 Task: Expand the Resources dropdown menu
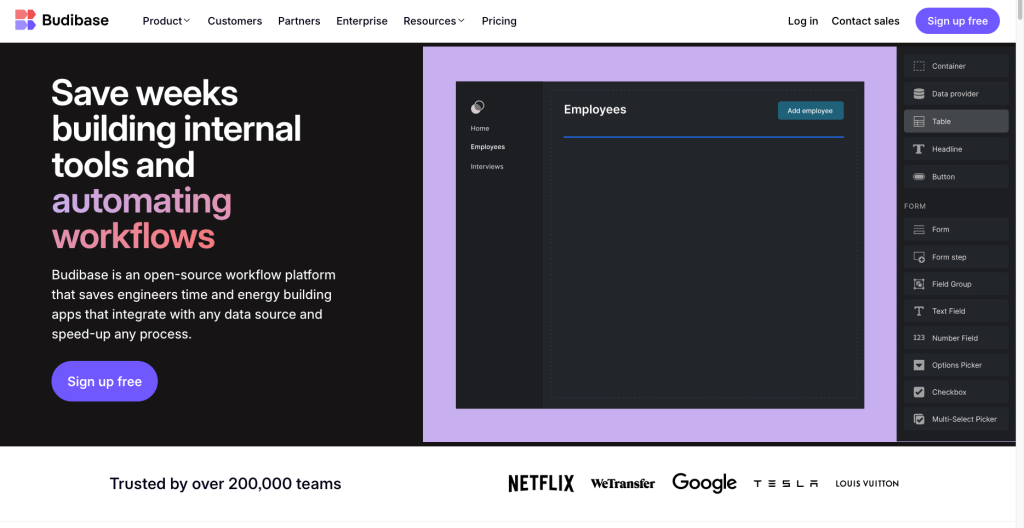pos(434,21)
